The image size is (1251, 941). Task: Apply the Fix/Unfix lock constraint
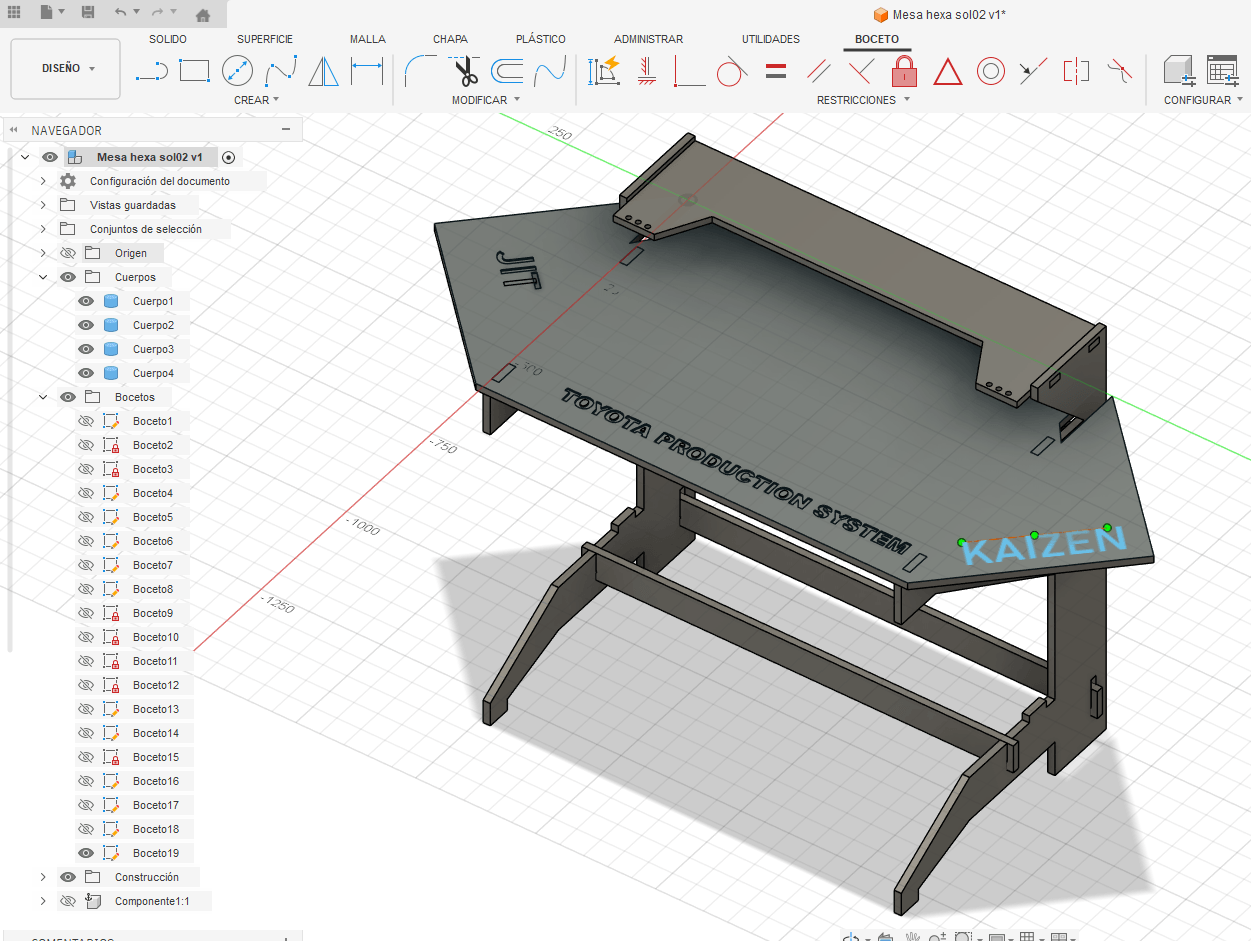tap(904, 71)
